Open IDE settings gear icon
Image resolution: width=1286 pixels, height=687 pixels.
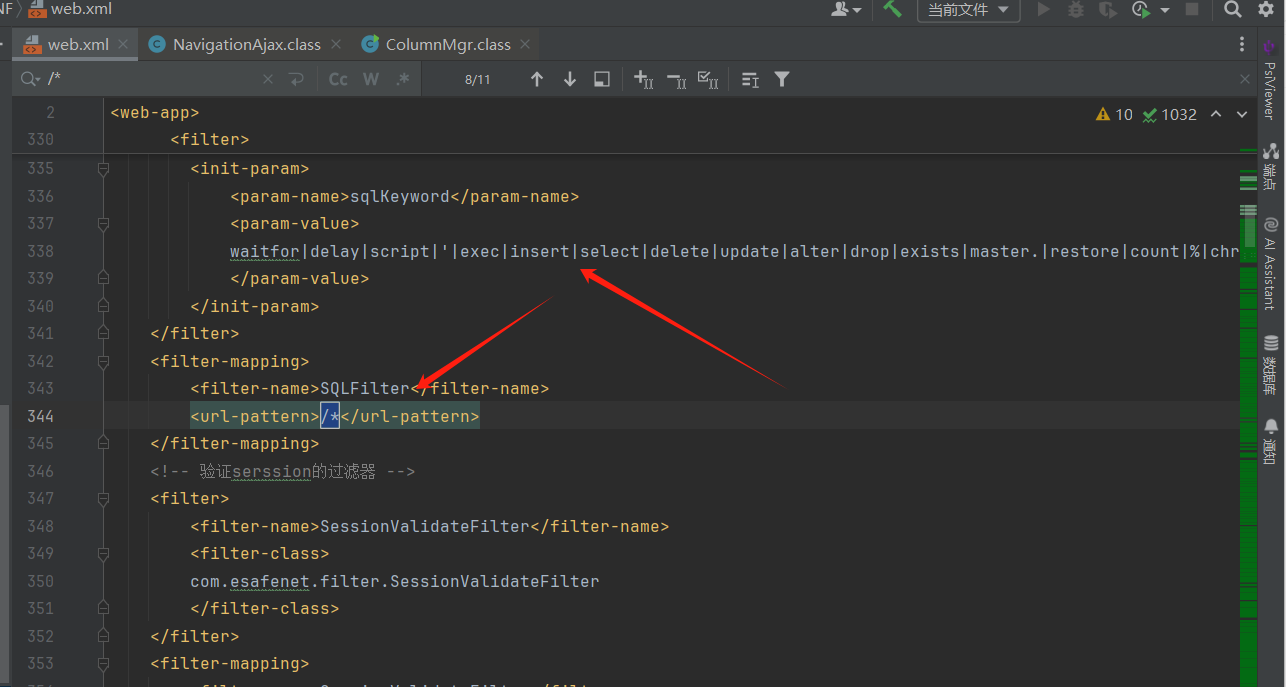(x=1266, y=9)
